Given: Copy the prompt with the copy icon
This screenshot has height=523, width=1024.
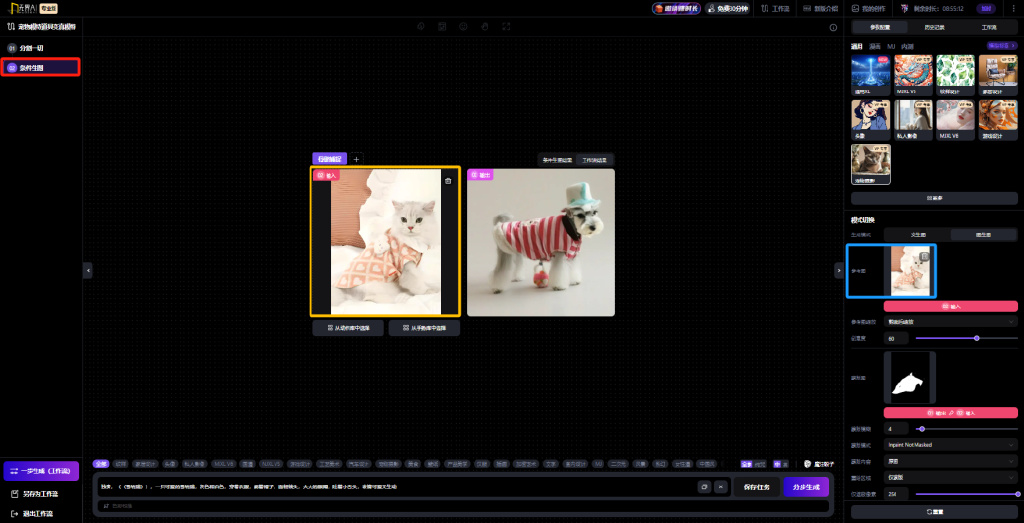Looking at the screenshot, I should pos(704,486).
